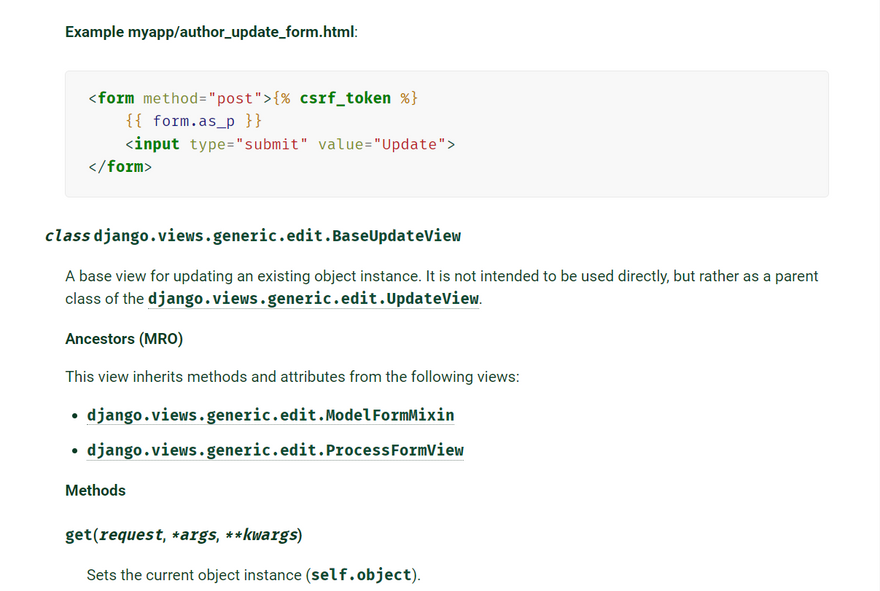The height and width of the screenshot is (591, 880).
Task: Click the Ancestors (MRO) heading
Action: coord(124,339)
